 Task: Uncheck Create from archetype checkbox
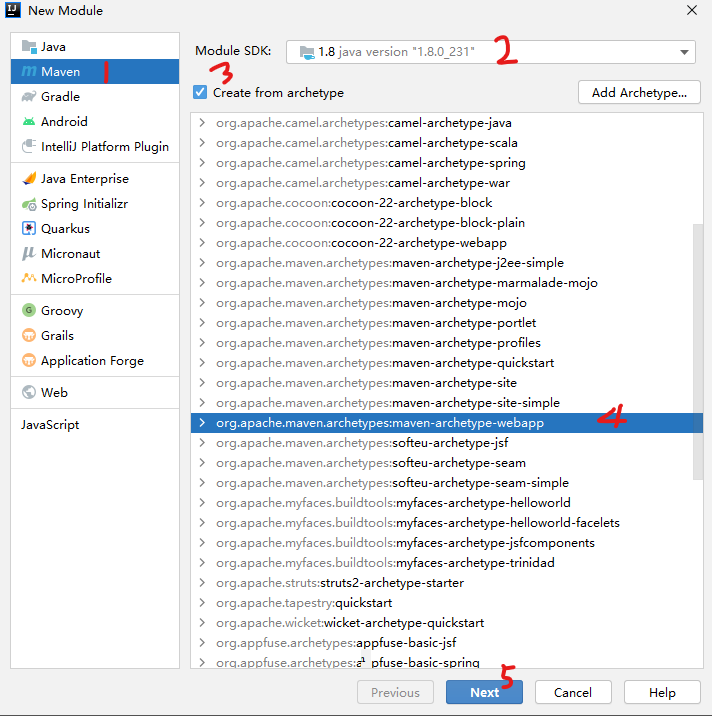coord(200,92)
